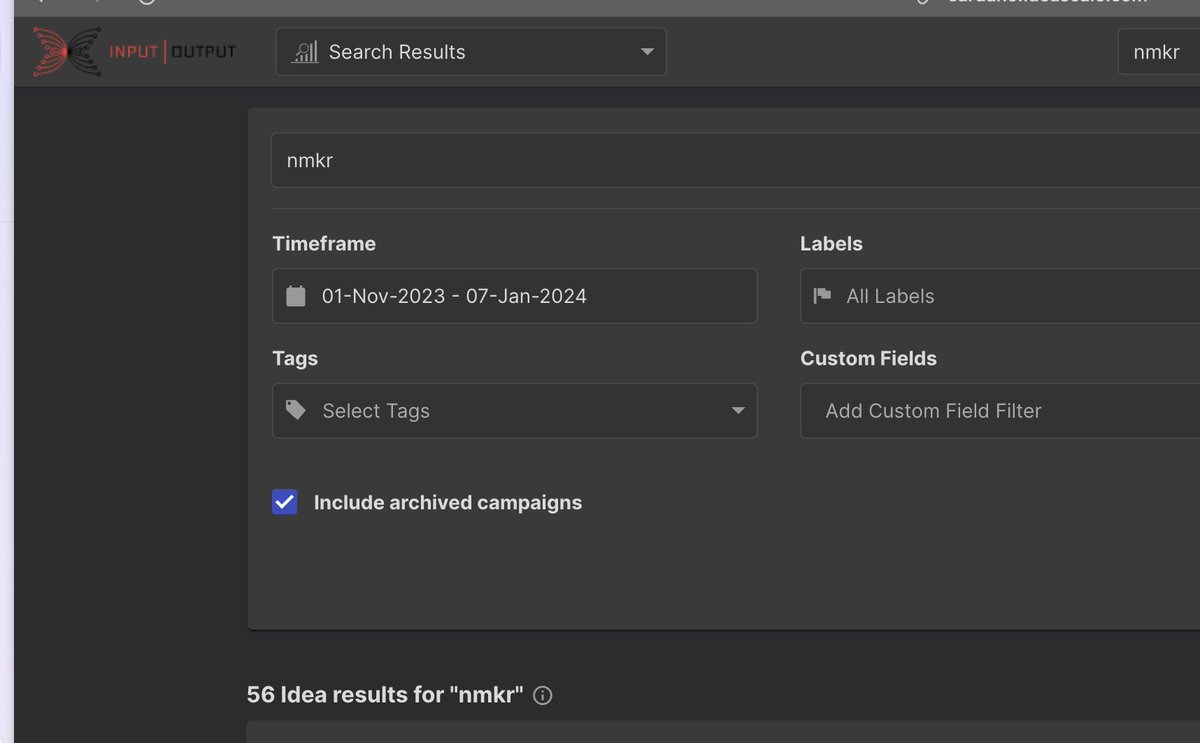1200x743 pixels.
Task: Open the Select Tags dropdown
Action: pos(514,411)
